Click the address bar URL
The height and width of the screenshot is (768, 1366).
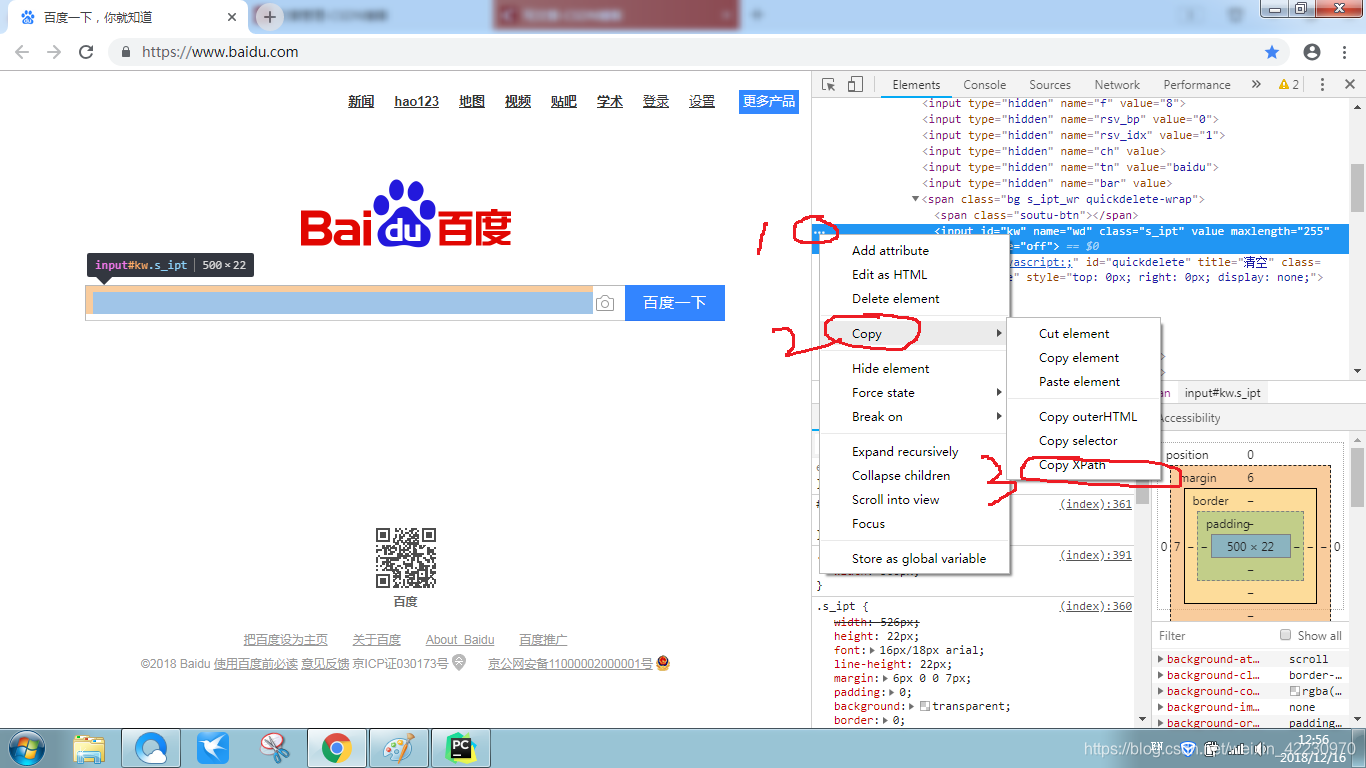tap(220, 52)
